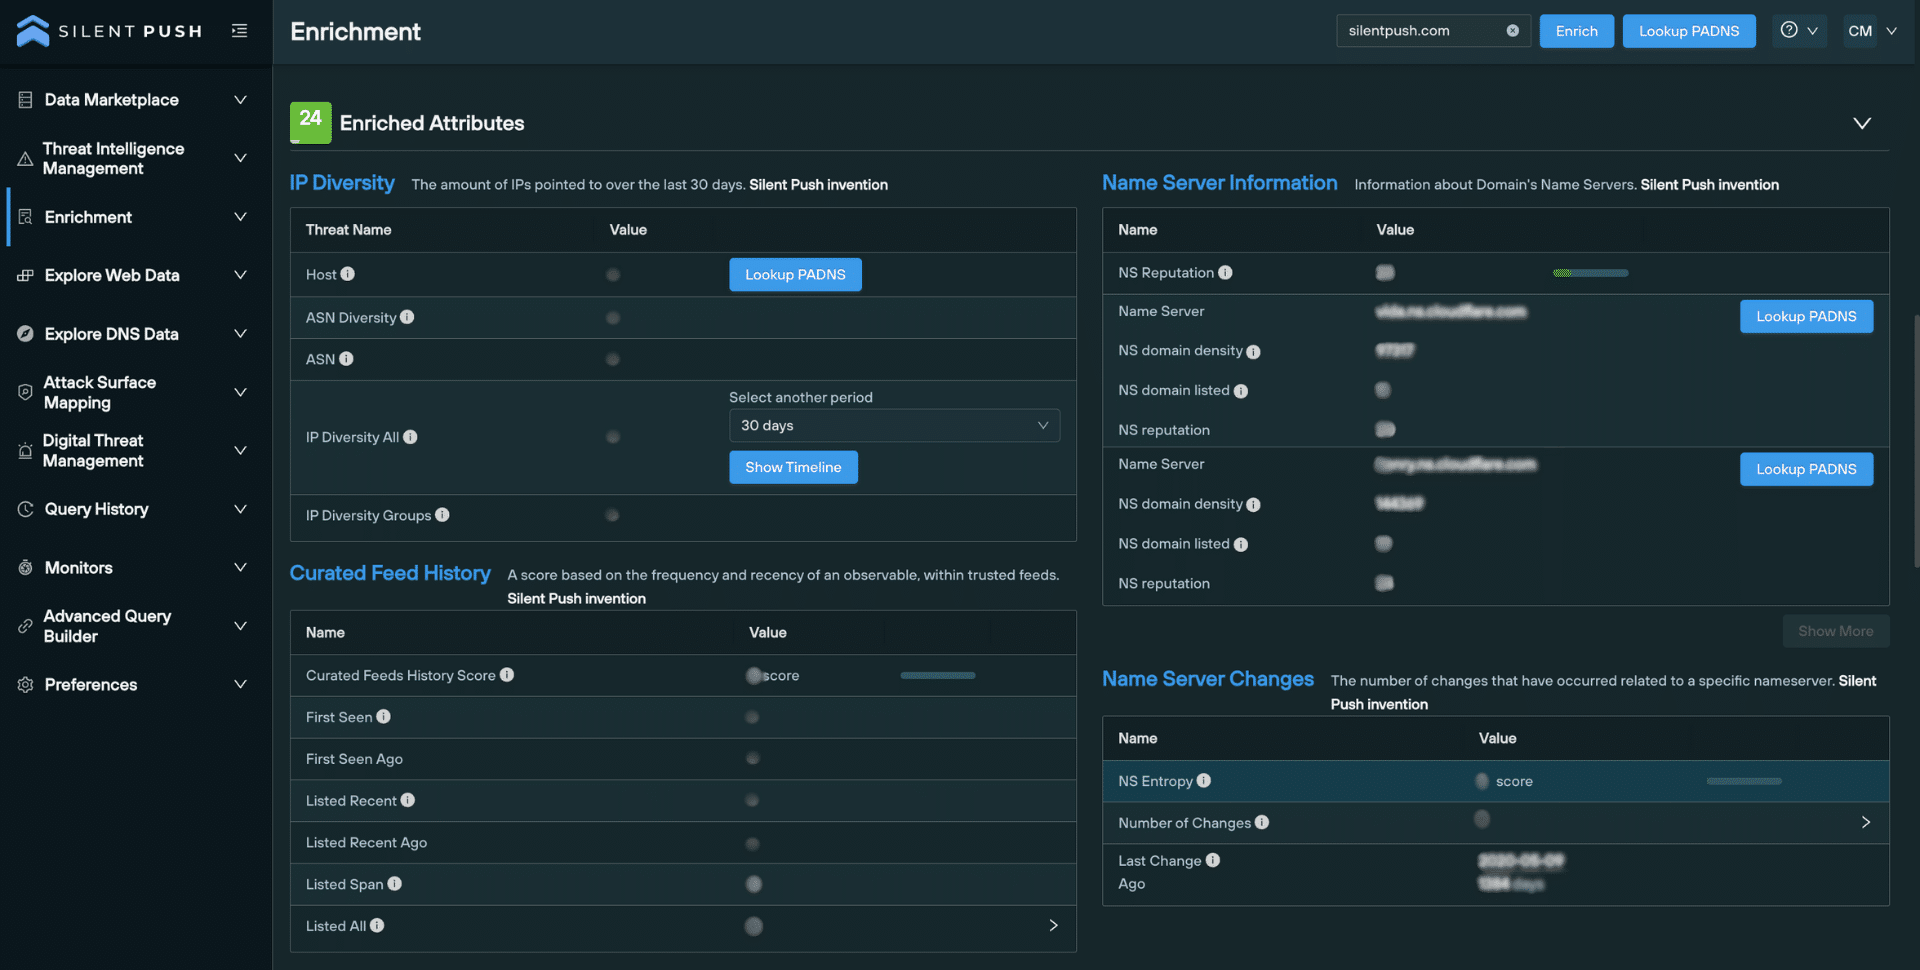Click the Last Change info icon
This screenshot has height=970, width=1920.
click(x=1213, y=860)
